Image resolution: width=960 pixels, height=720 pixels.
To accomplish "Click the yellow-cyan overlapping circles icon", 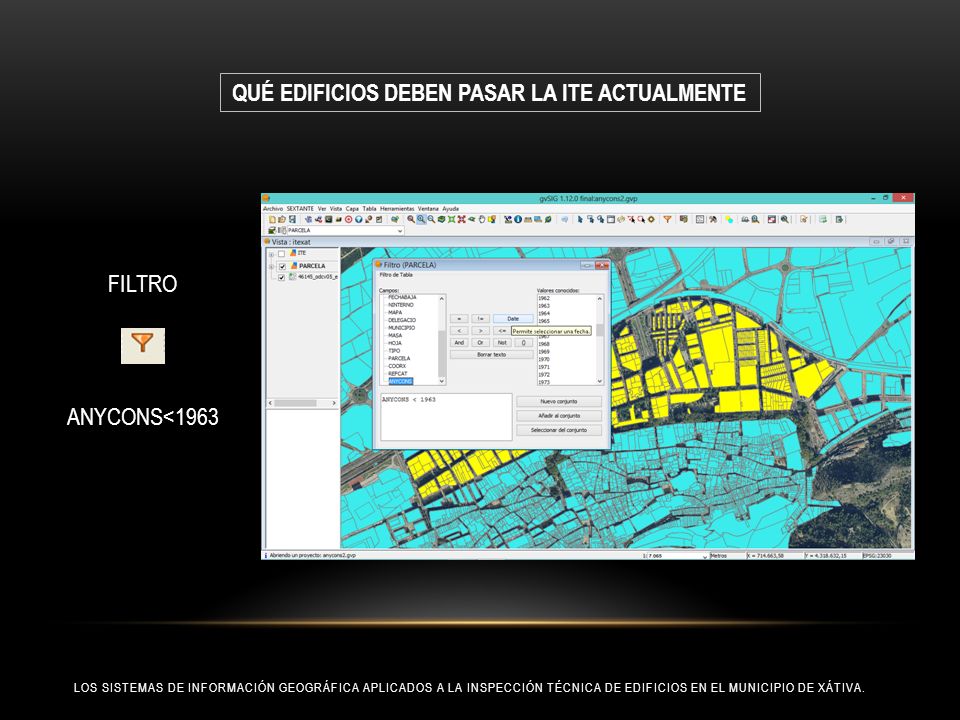I will pos(729,219).
